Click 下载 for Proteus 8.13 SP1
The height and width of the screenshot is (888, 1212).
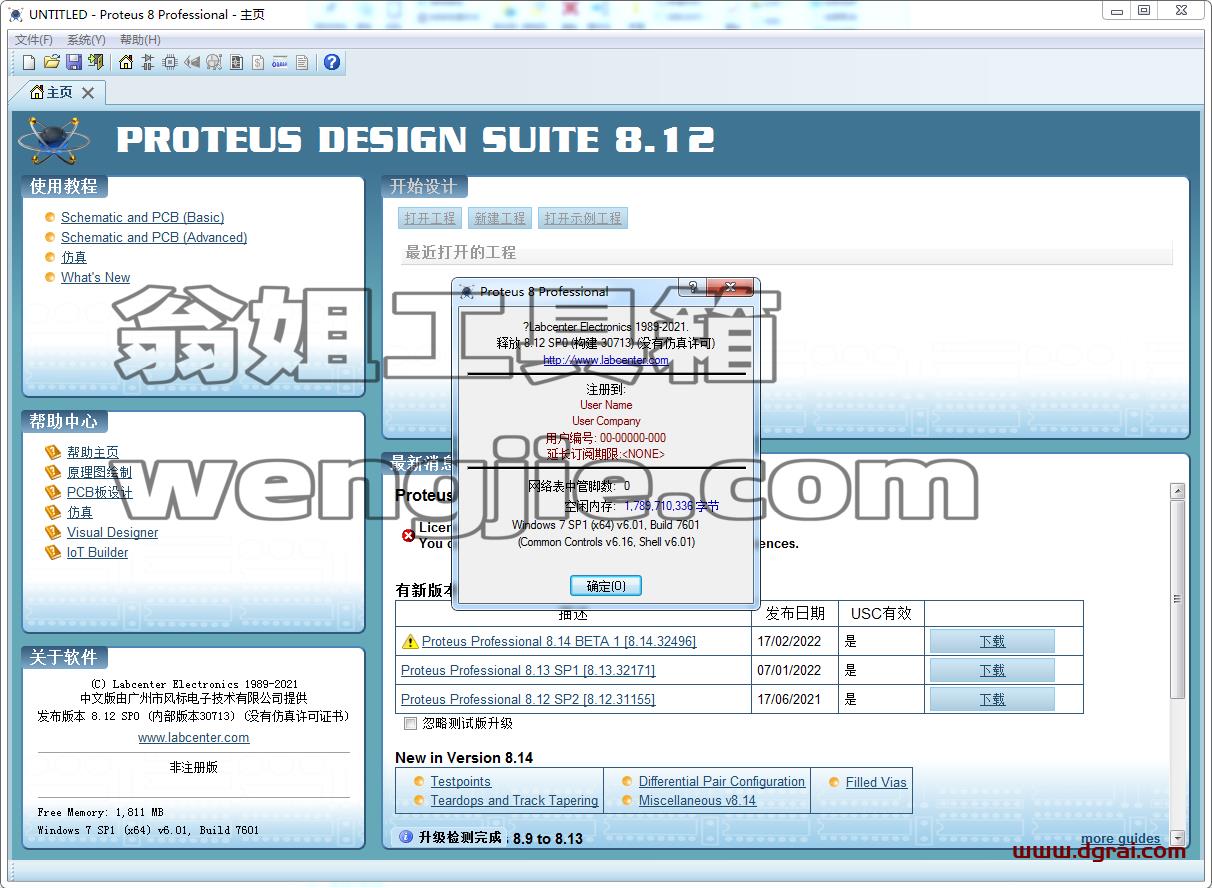(992, 670)
